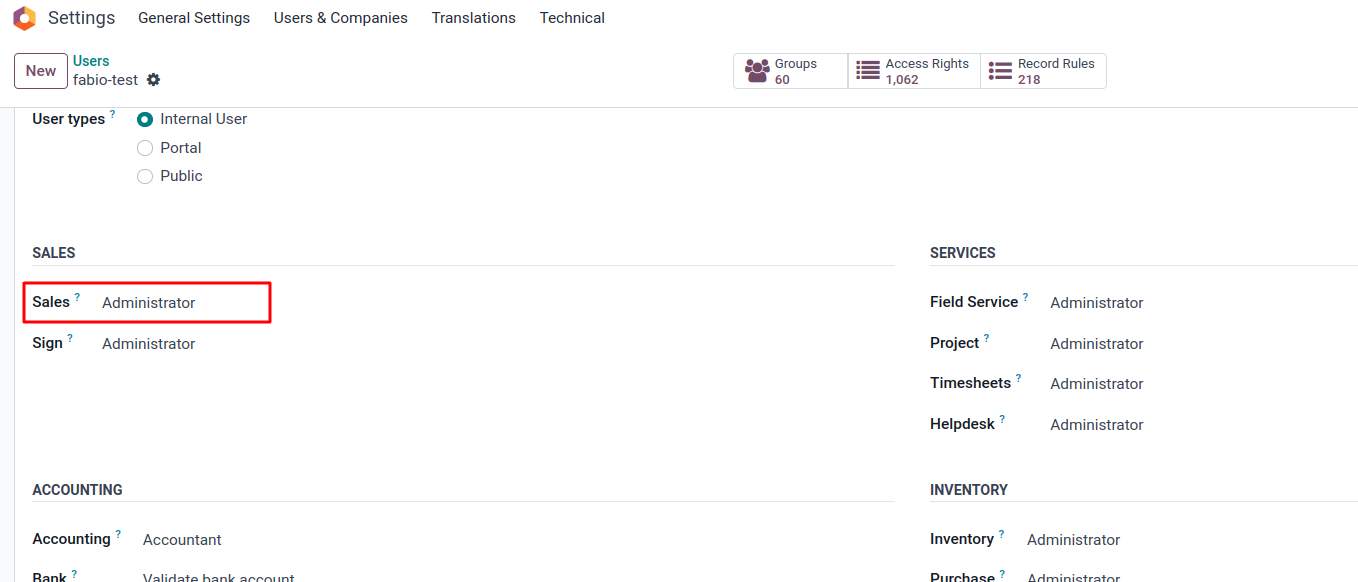Open the Users & Companies menu

340,18
